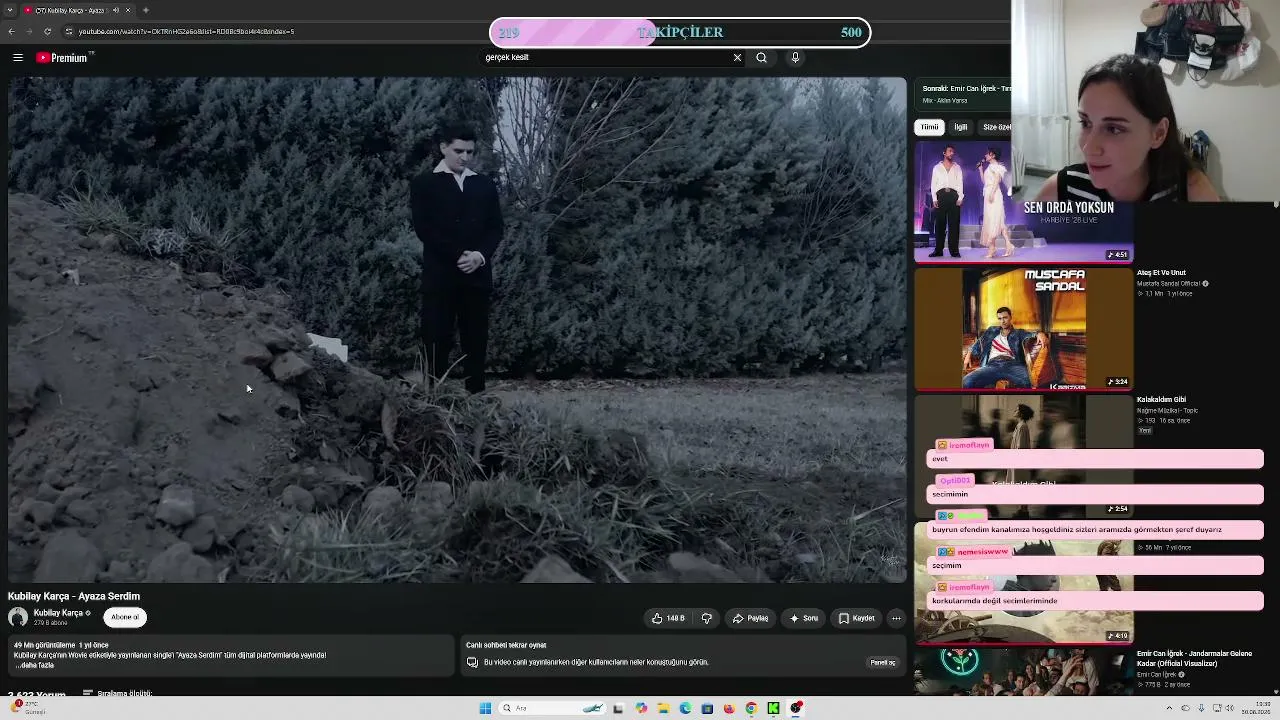Open the Soru ask button
This screenshot has height=720, width=1280.
point(804,618)
